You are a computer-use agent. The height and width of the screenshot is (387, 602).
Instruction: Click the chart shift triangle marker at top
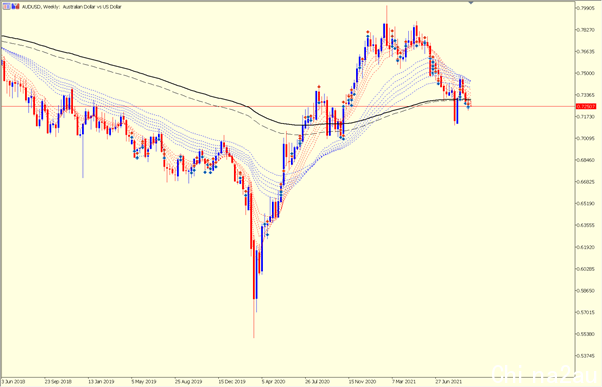click(471, 2)
